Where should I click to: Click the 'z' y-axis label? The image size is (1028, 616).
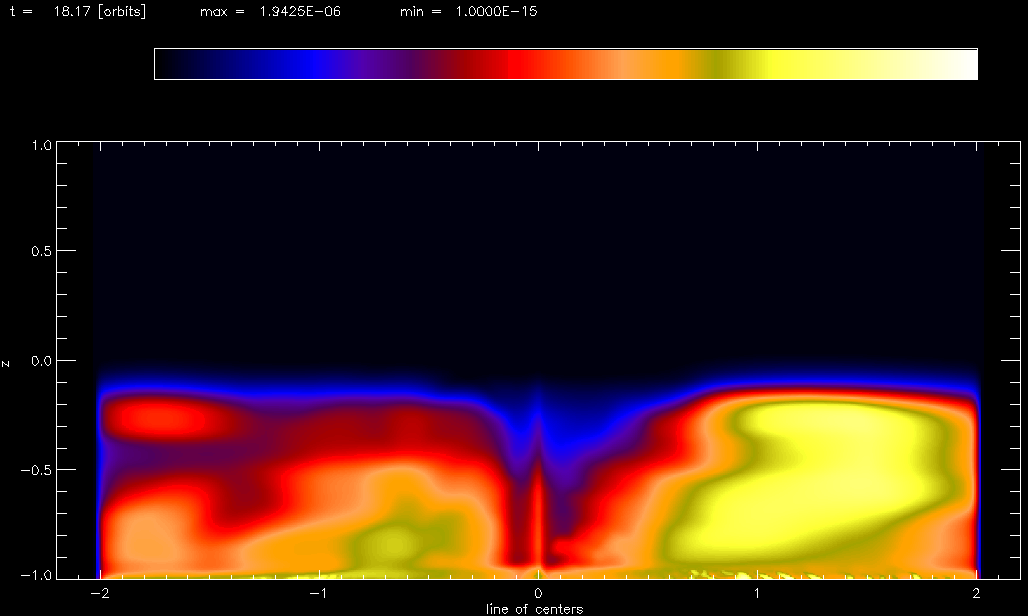coord(8,362)
